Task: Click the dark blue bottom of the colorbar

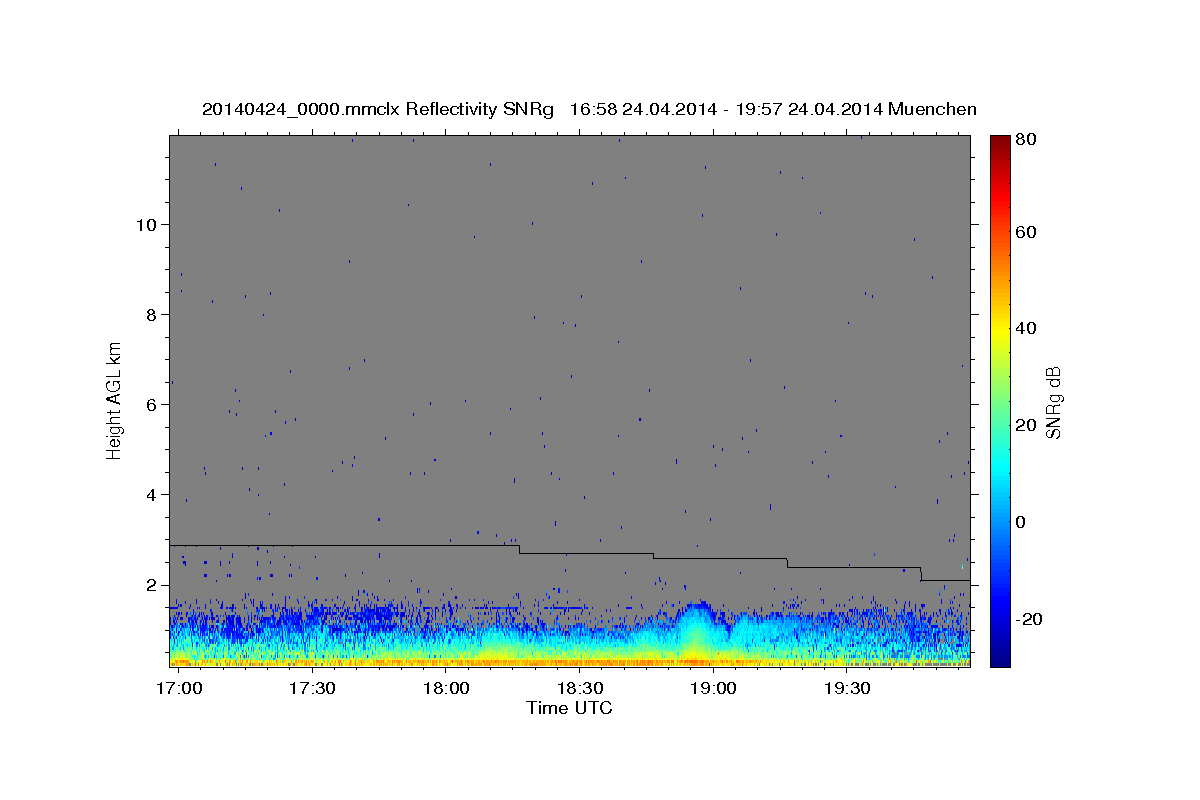Action: pos(1000,658)
